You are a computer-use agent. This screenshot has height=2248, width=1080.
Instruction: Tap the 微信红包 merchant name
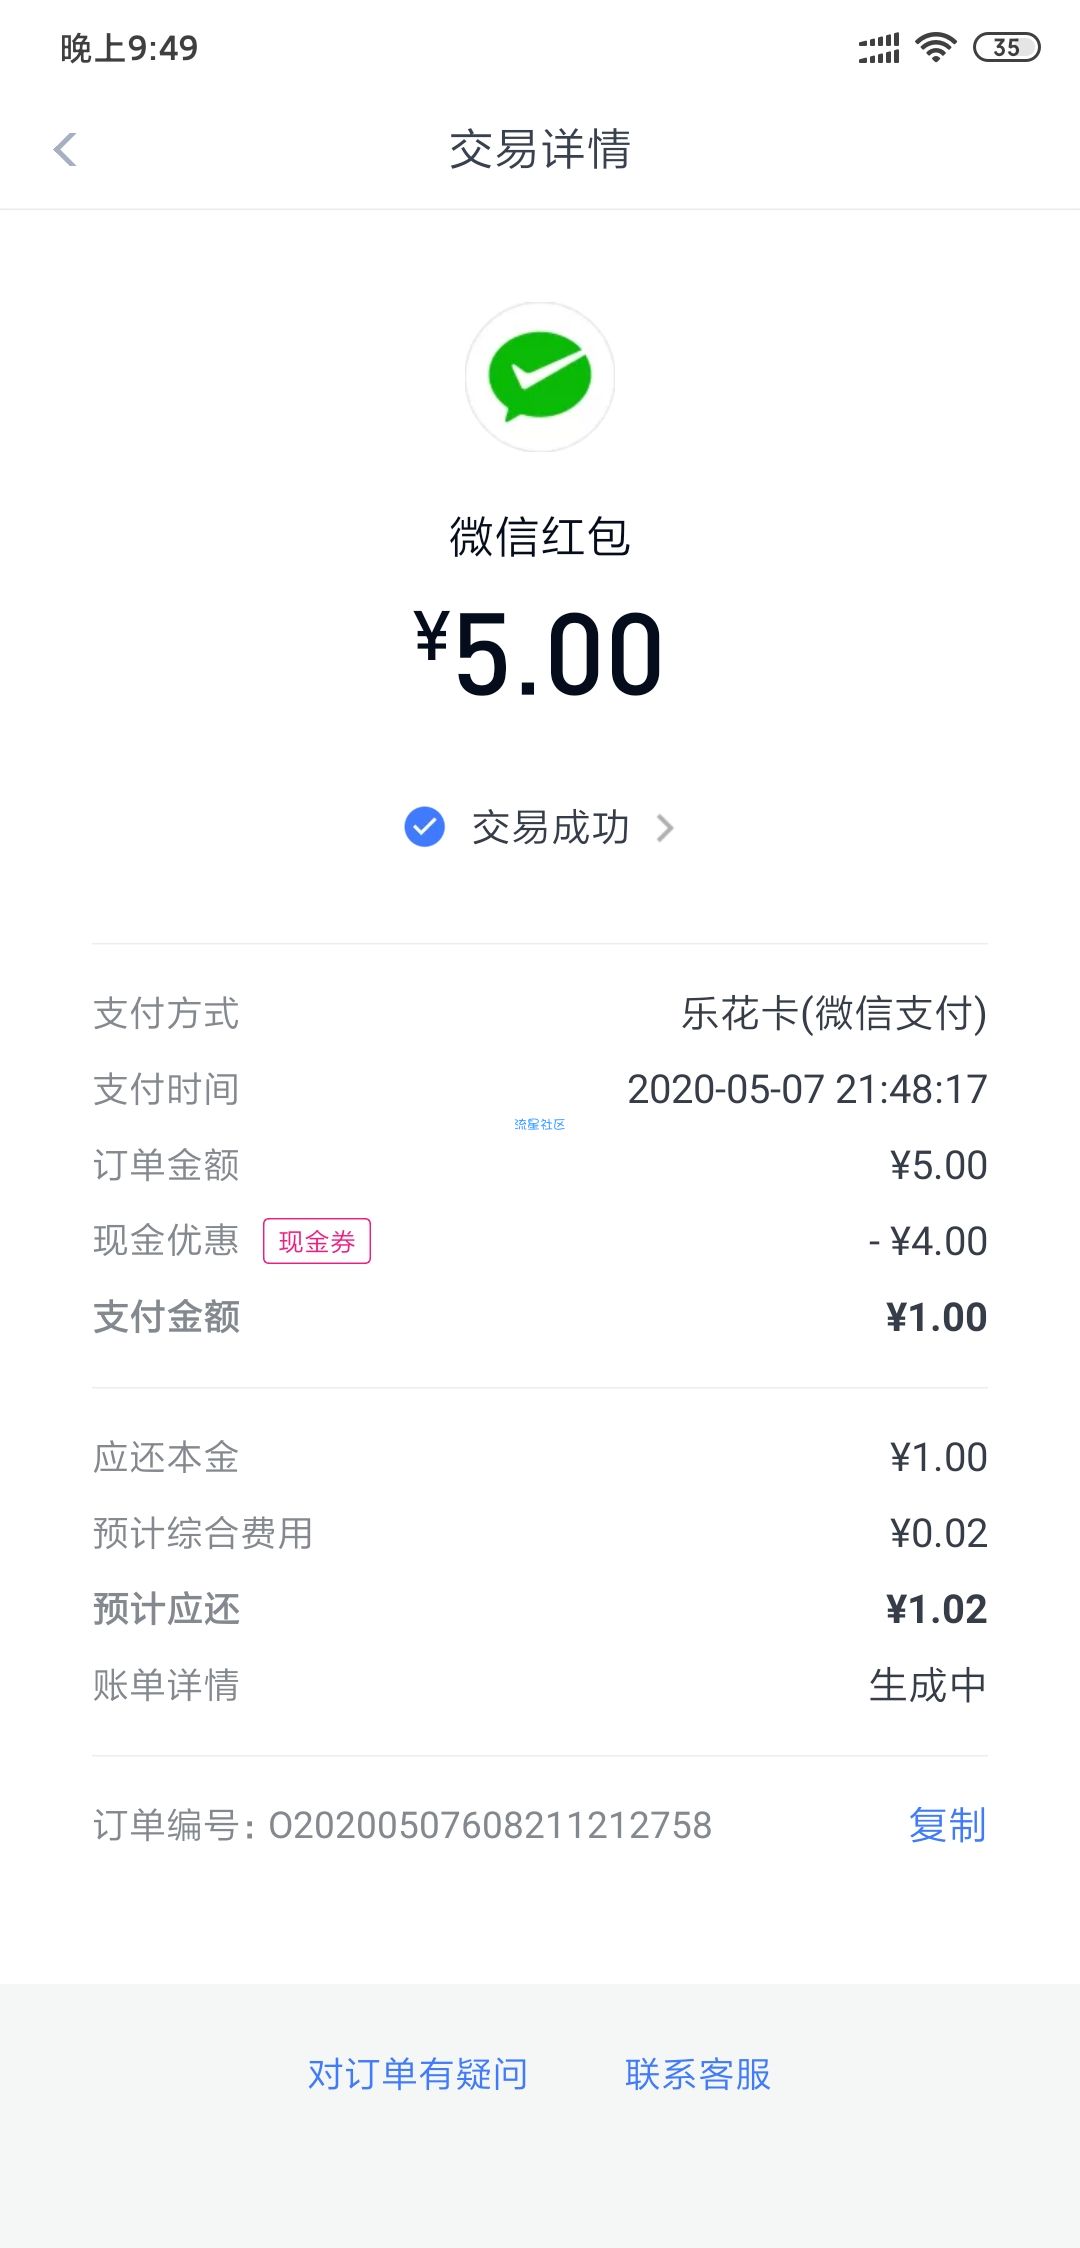point(540,537)
